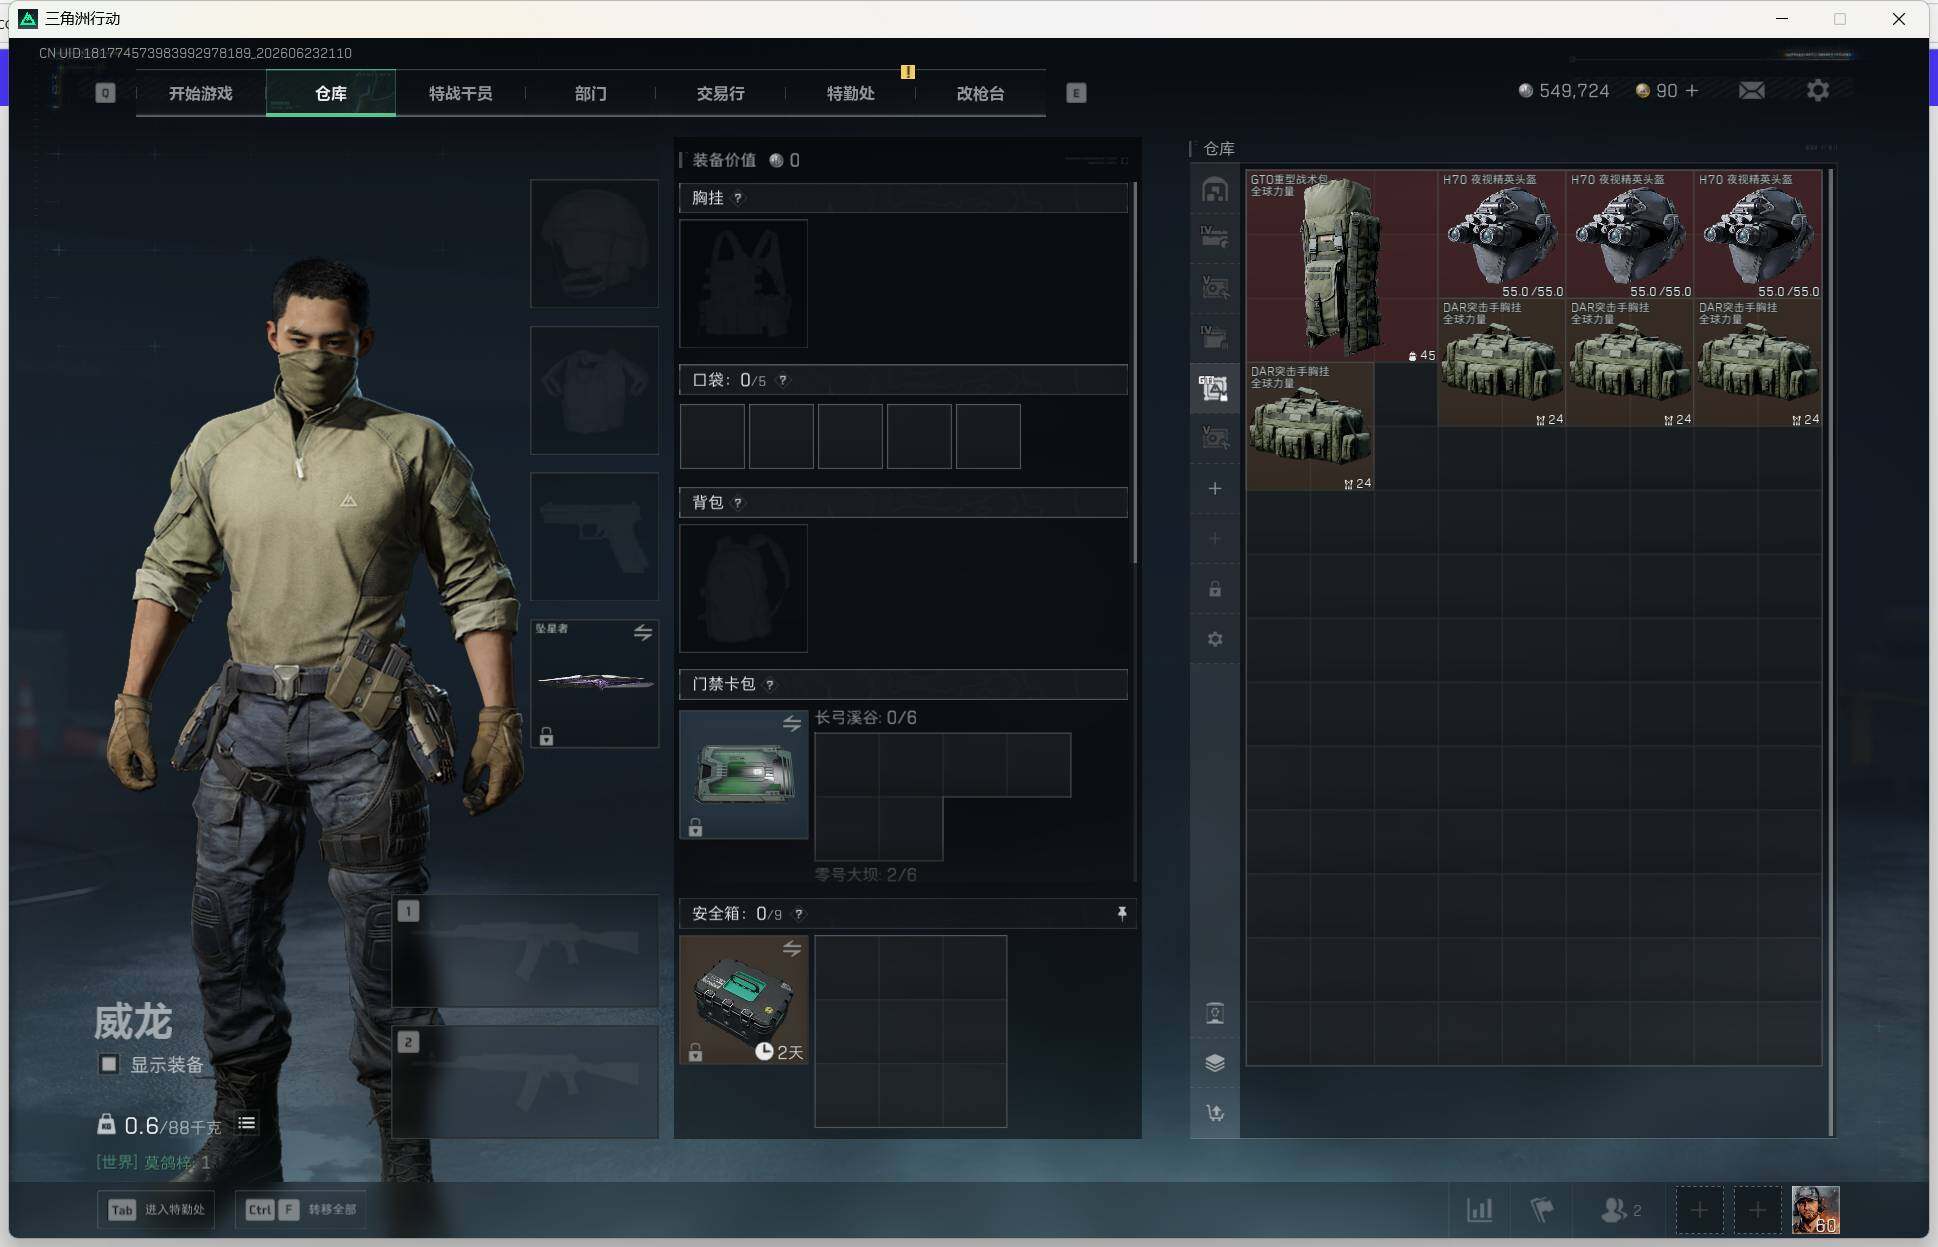Click the lock icon in warehouse sidebar
The height and width of the screenshot is (1247, 1938).
pyautogui.click(x=1215, y=589)
